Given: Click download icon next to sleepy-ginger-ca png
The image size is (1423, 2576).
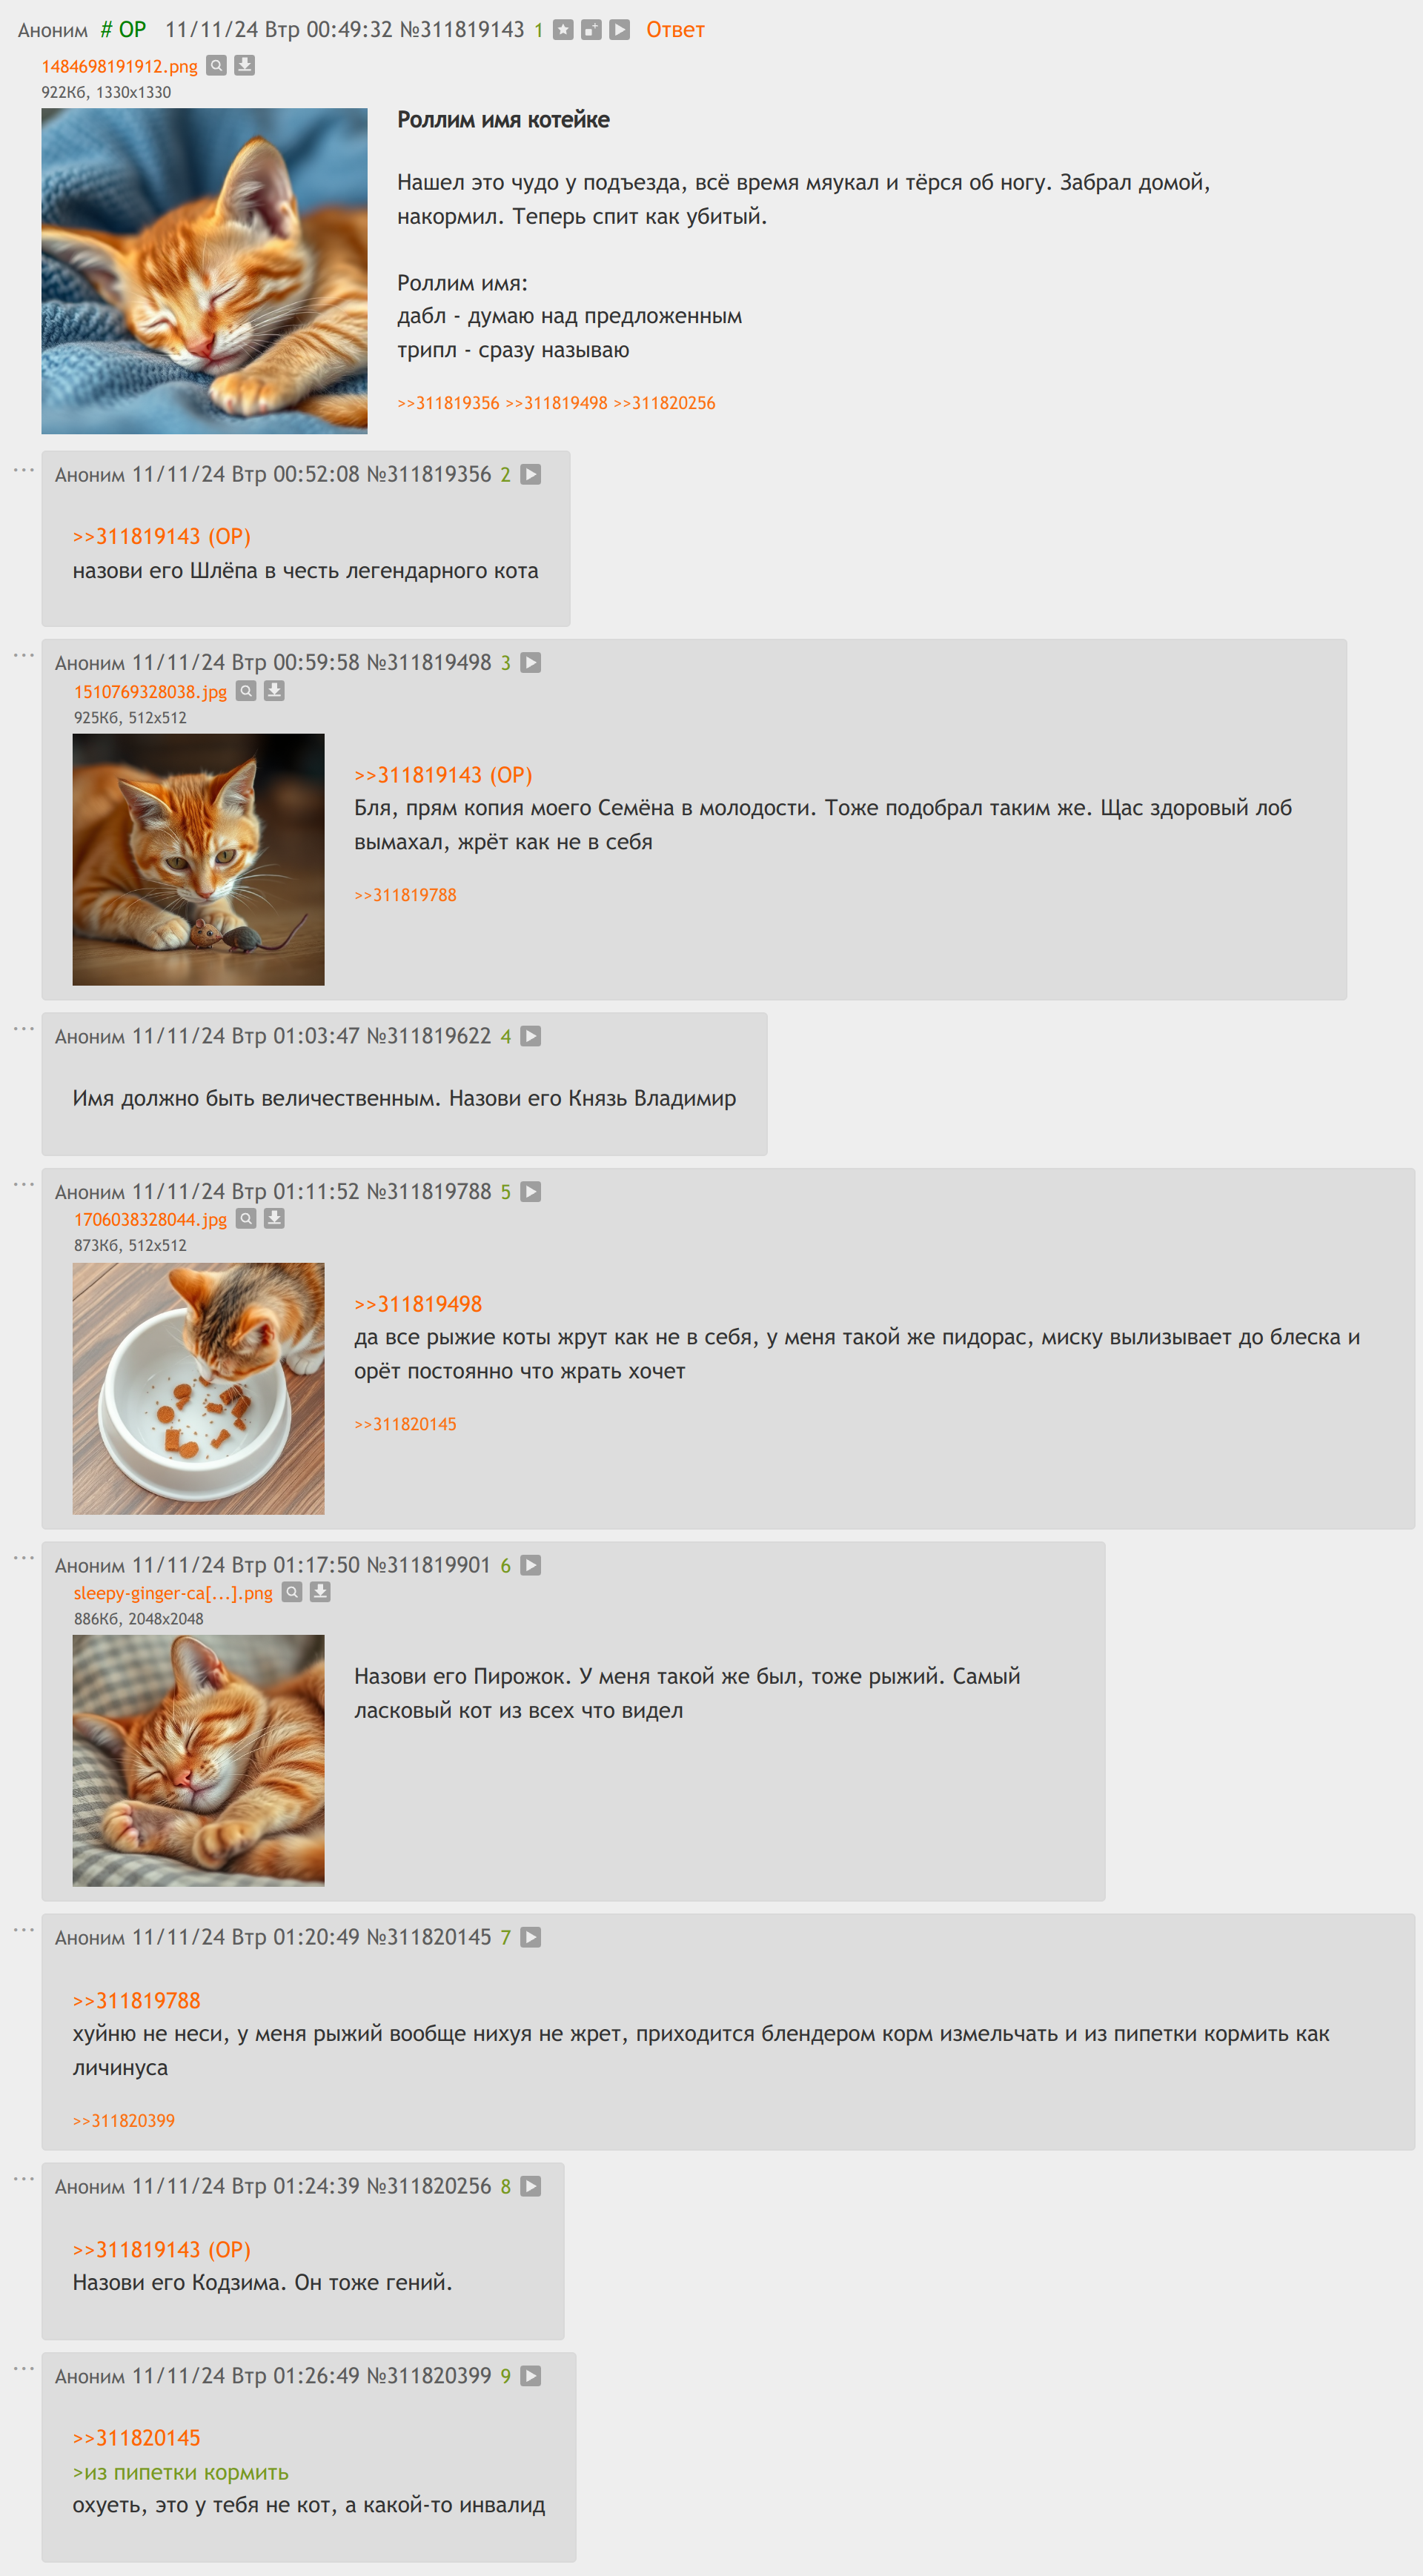Looking at the screenshot, I should pos(320,1592).
